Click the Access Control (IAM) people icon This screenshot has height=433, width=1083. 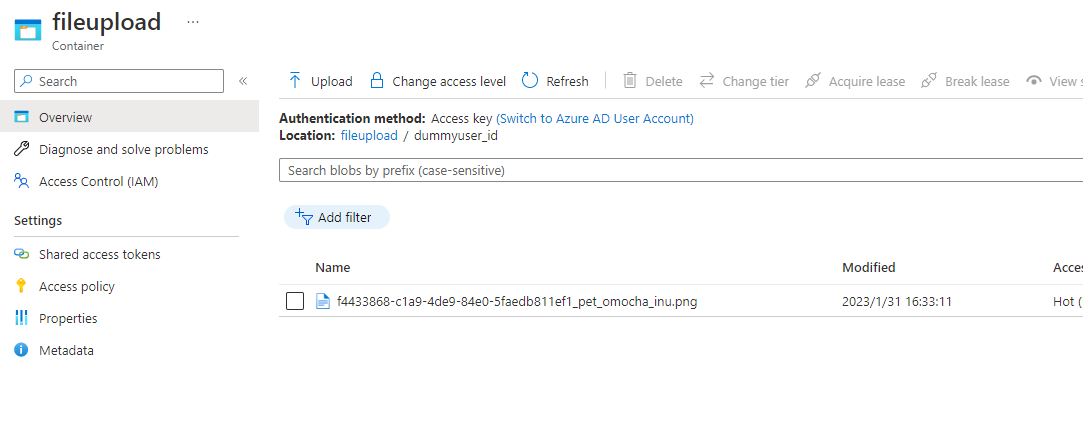[x=21, y=182]
